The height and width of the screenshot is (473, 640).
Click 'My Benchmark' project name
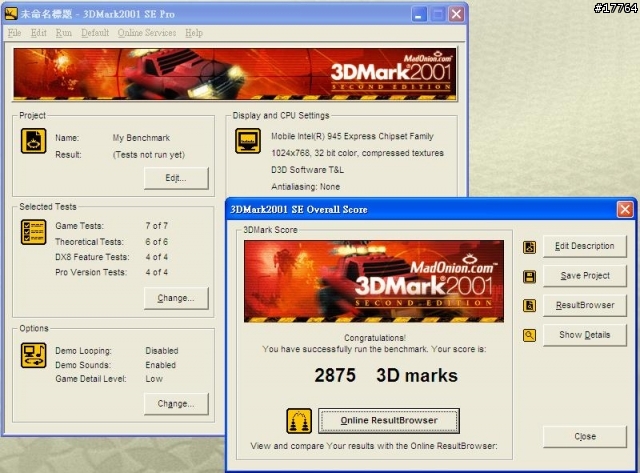tap(141, 138)
